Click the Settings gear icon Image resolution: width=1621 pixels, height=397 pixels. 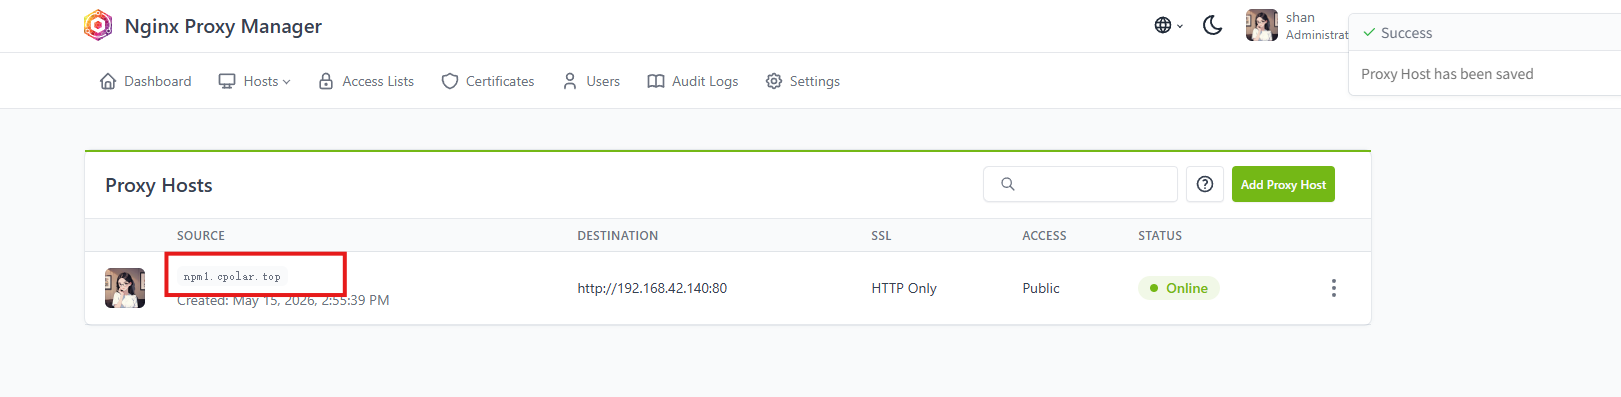[774, 81]
